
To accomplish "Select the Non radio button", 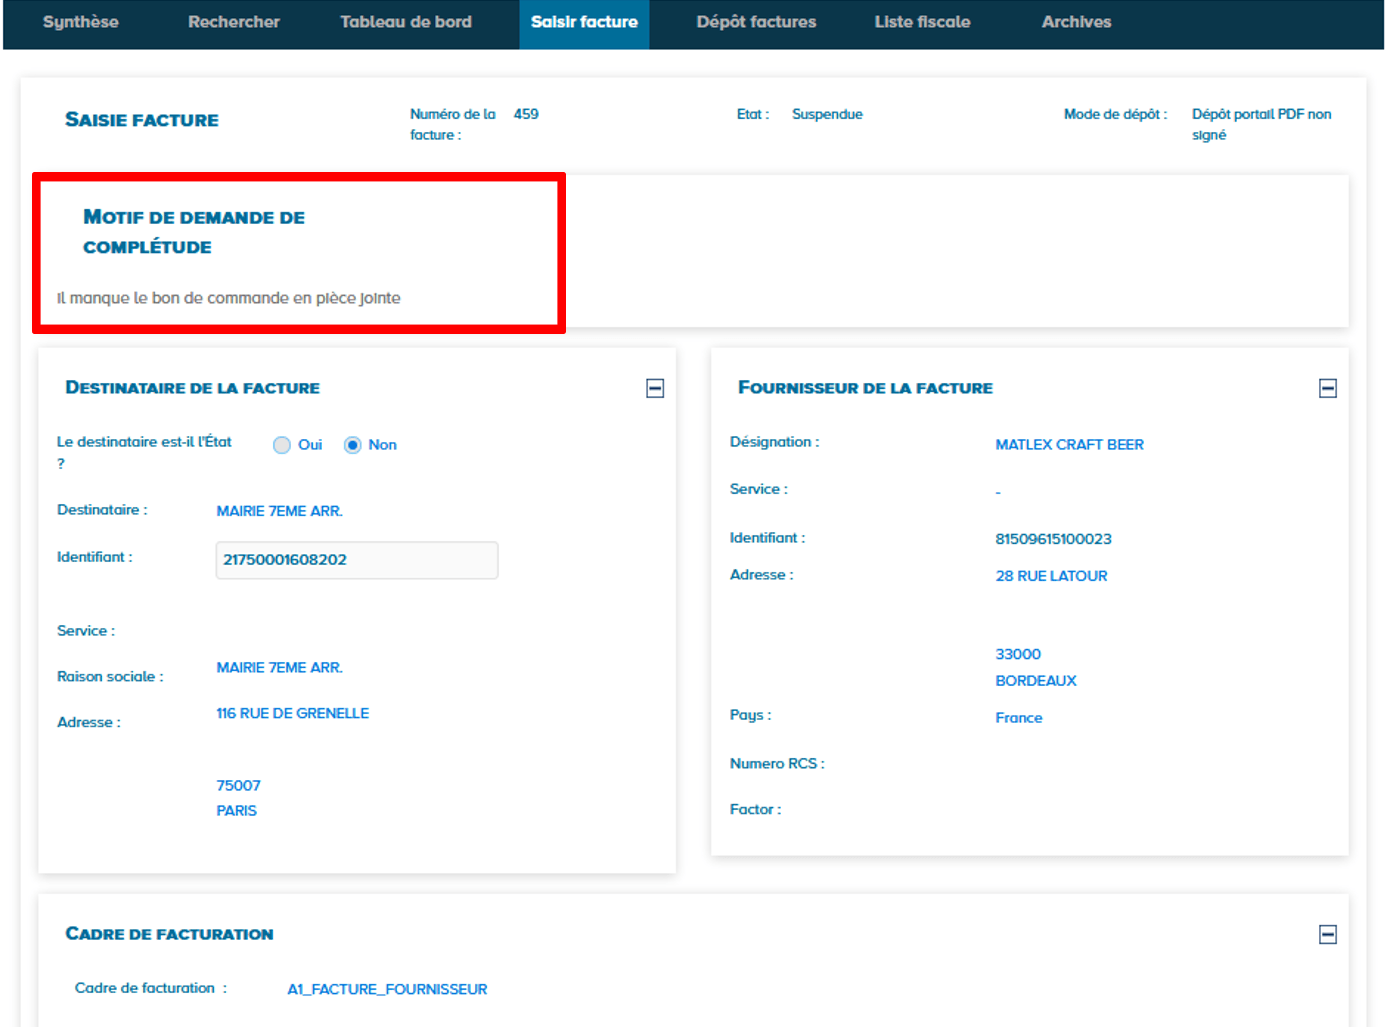I will tap(353, 445).
